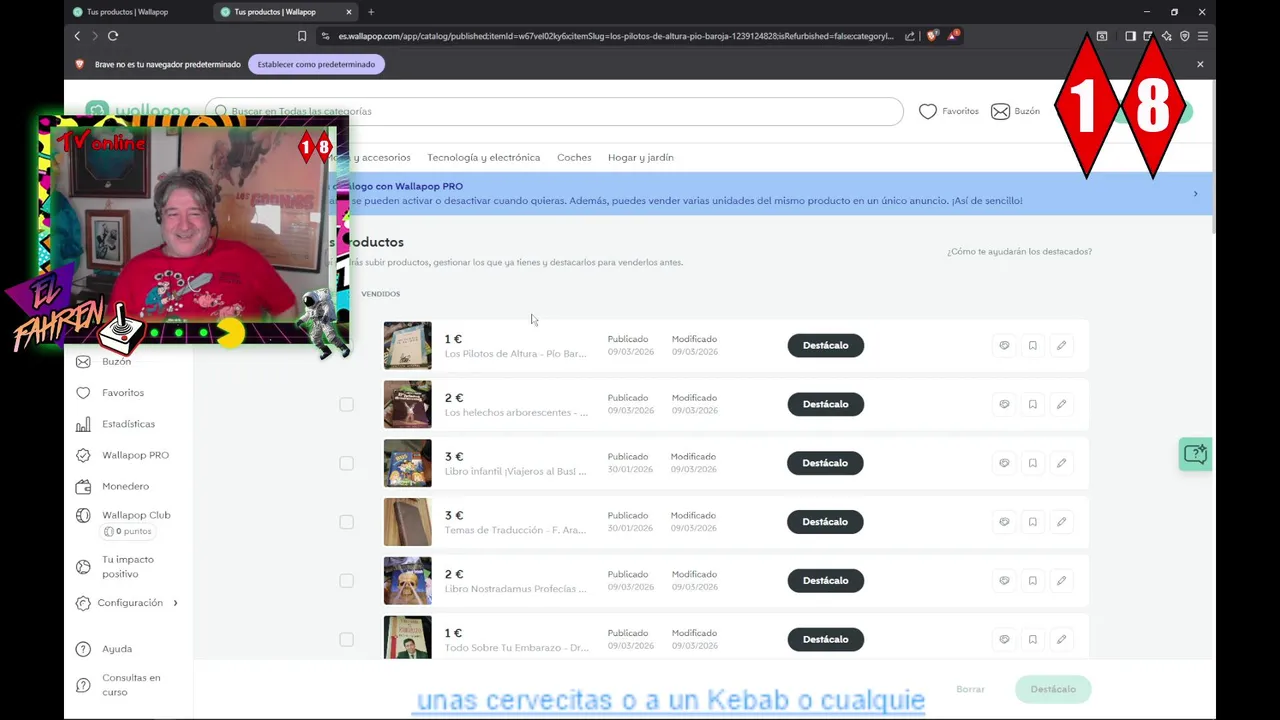
Task: Click Destácalo for Temas de Traducción
Action: (825, 522)
